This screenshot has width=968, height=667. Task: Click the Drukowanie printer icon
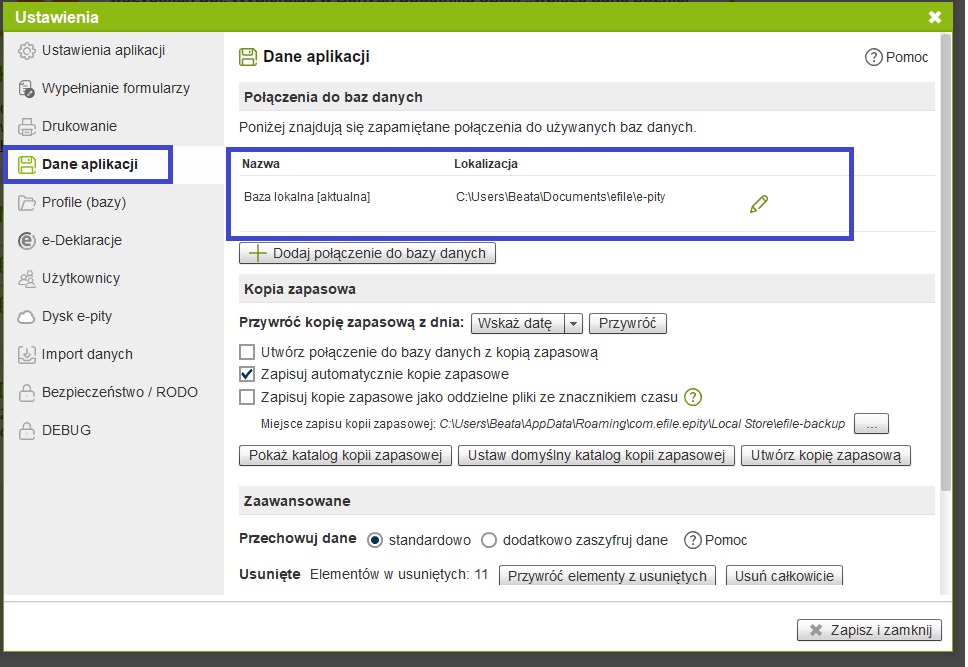(27, 127)
